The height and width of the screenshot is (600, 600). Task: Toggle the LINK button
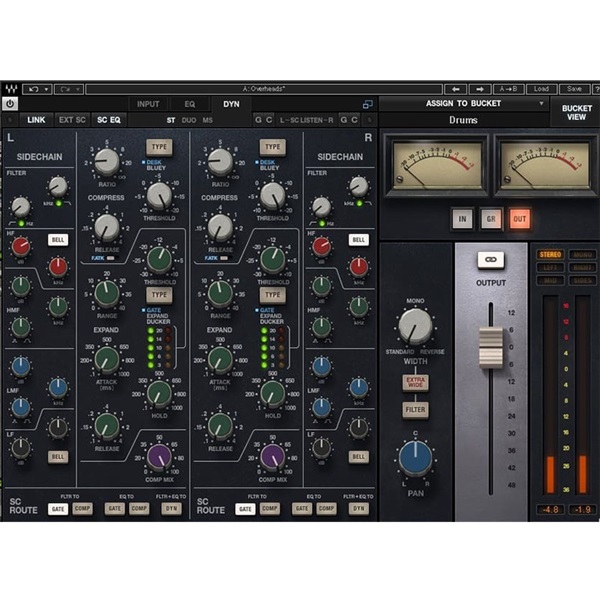click(36, 120)
